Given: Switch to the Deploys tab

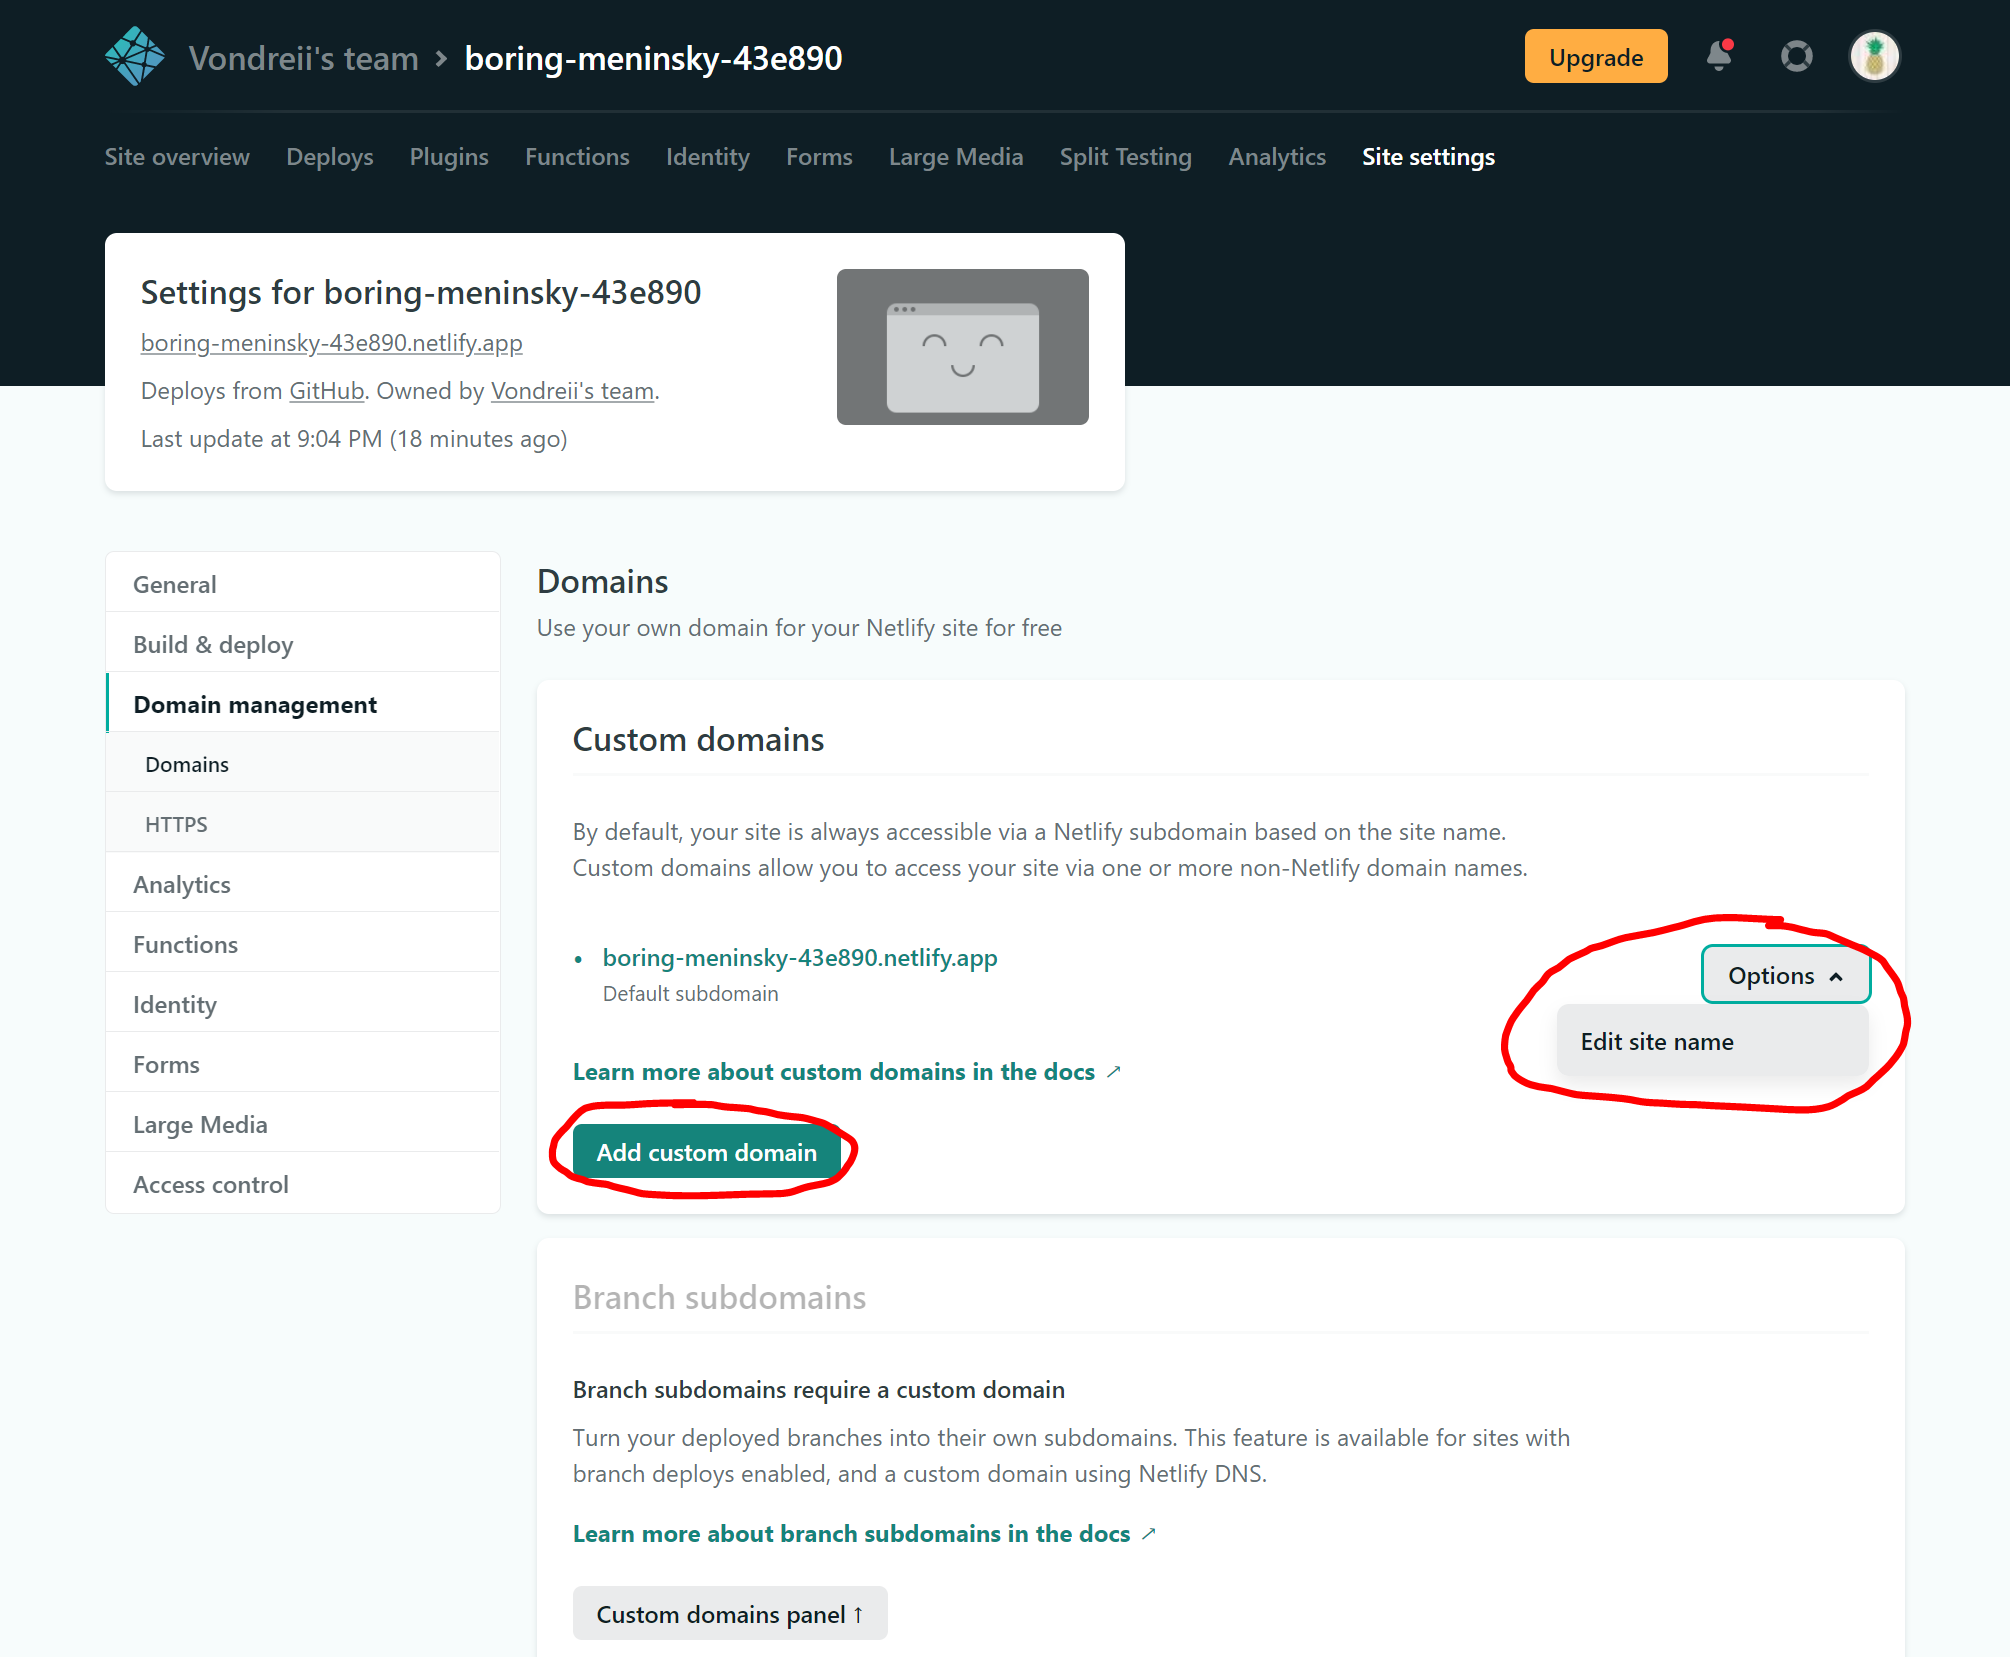Looking at the screenshot, I should point(330,157).
